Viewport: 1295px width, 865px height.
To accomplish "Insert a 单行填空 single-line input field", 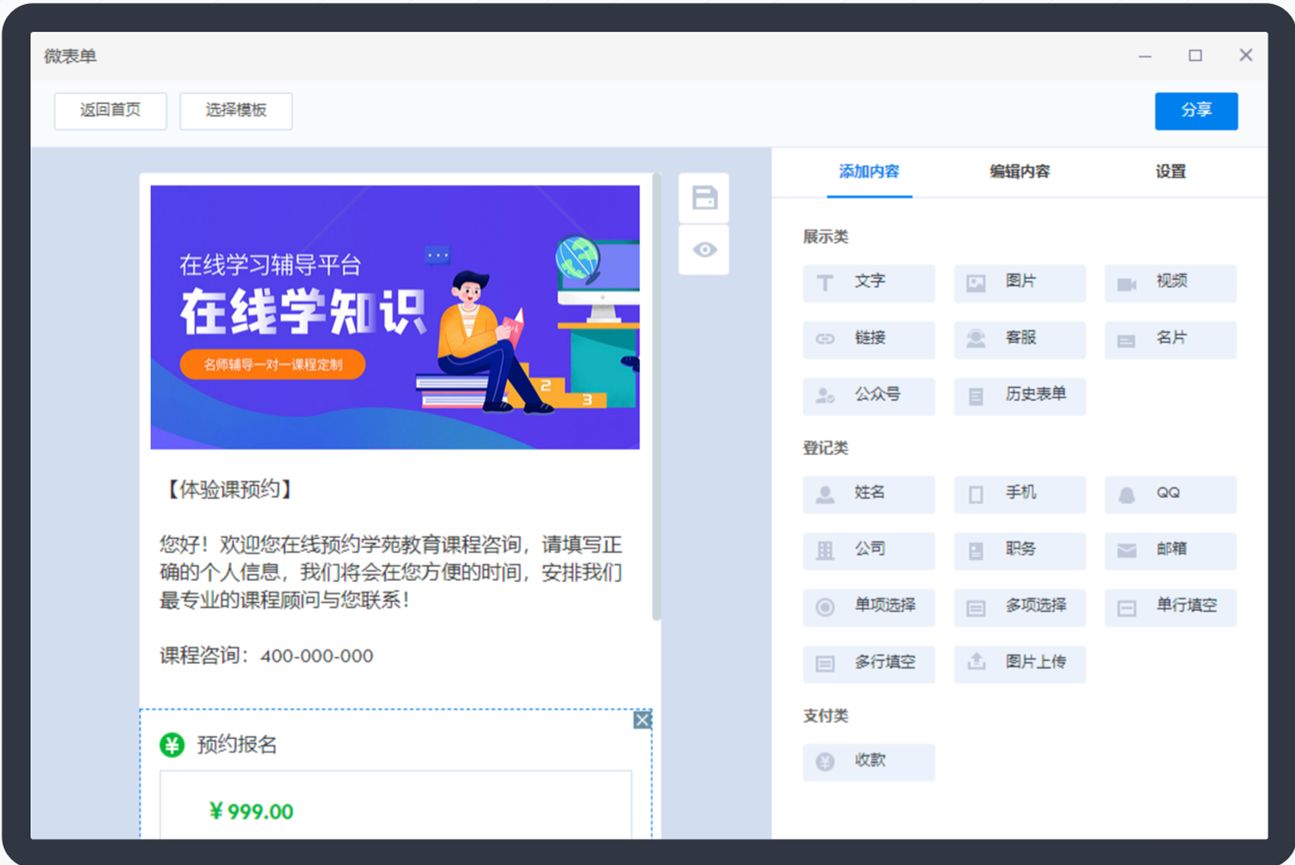I will click(x=1170, y=607).
